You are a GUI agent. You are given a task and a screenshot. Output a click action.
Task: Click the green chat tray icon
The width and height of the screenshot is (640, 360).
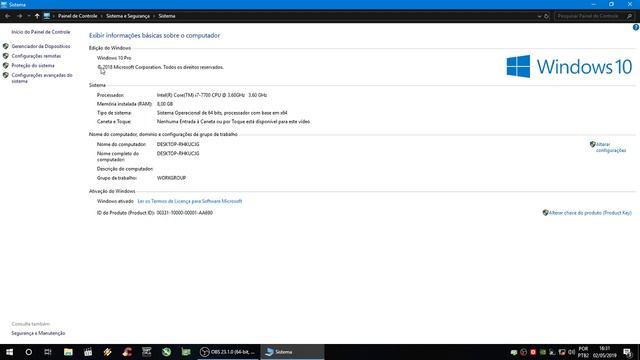pos(514,352)
